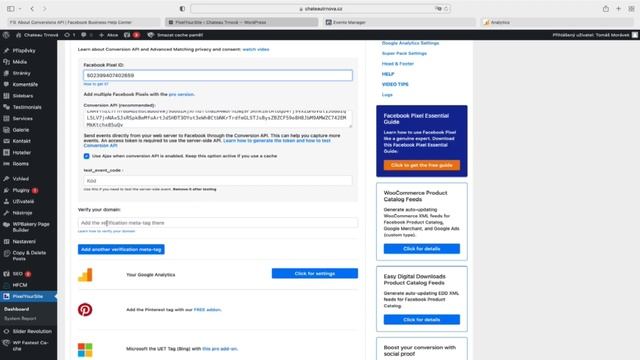Open the Akce new-content menu

(x=109, y=35)
